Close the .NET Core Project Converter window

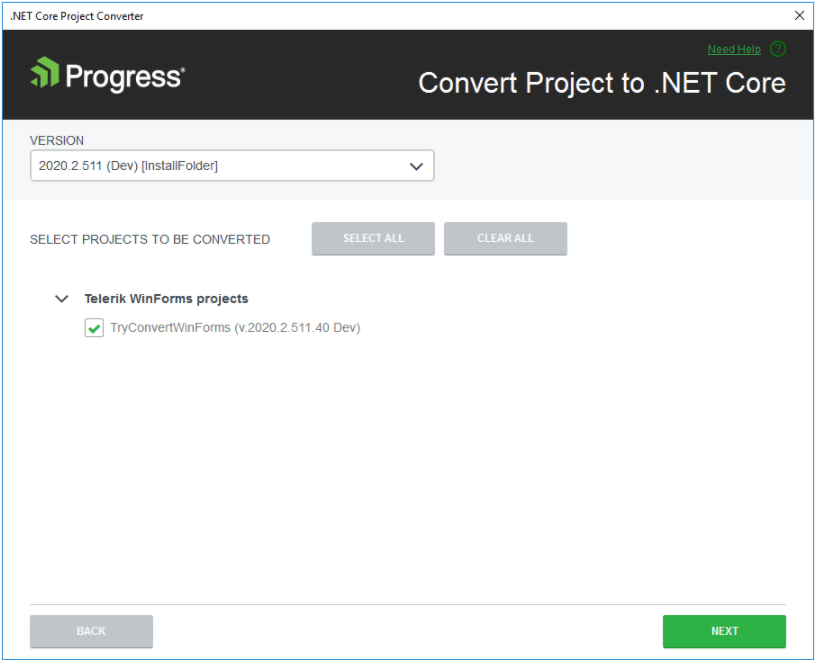pos(800,16)
